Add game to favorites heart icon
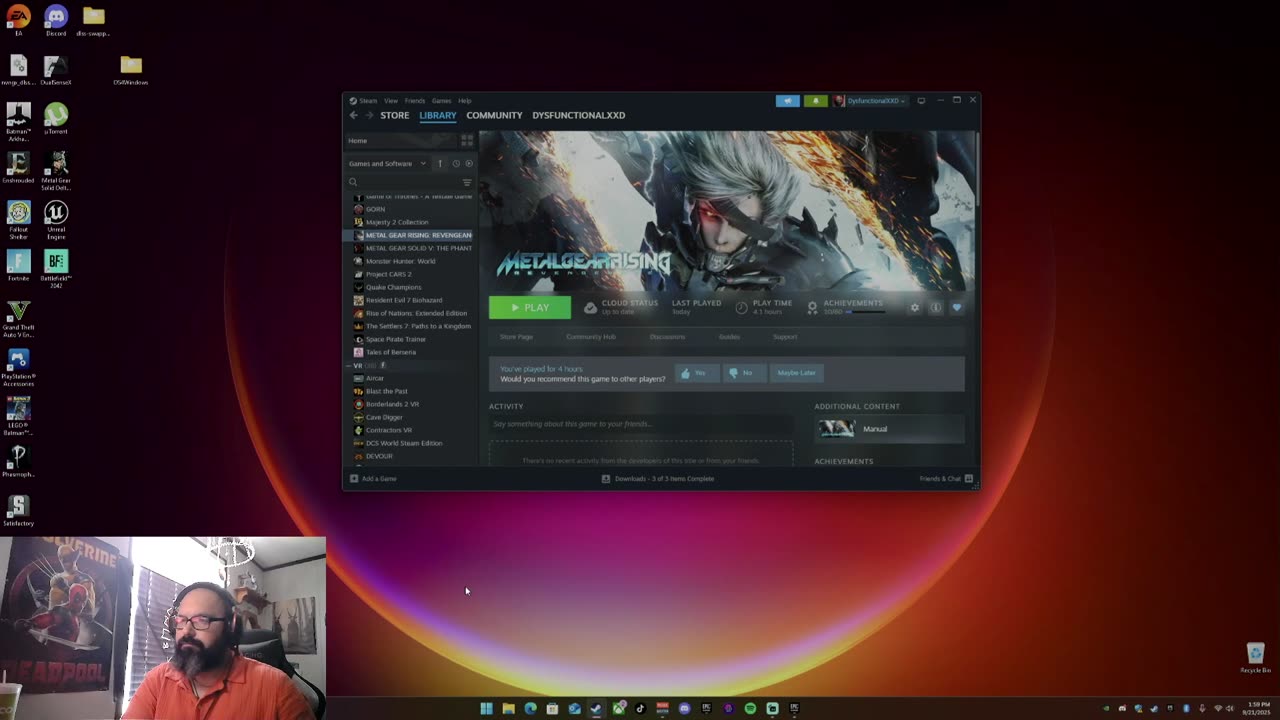 (x=956, y=308)
